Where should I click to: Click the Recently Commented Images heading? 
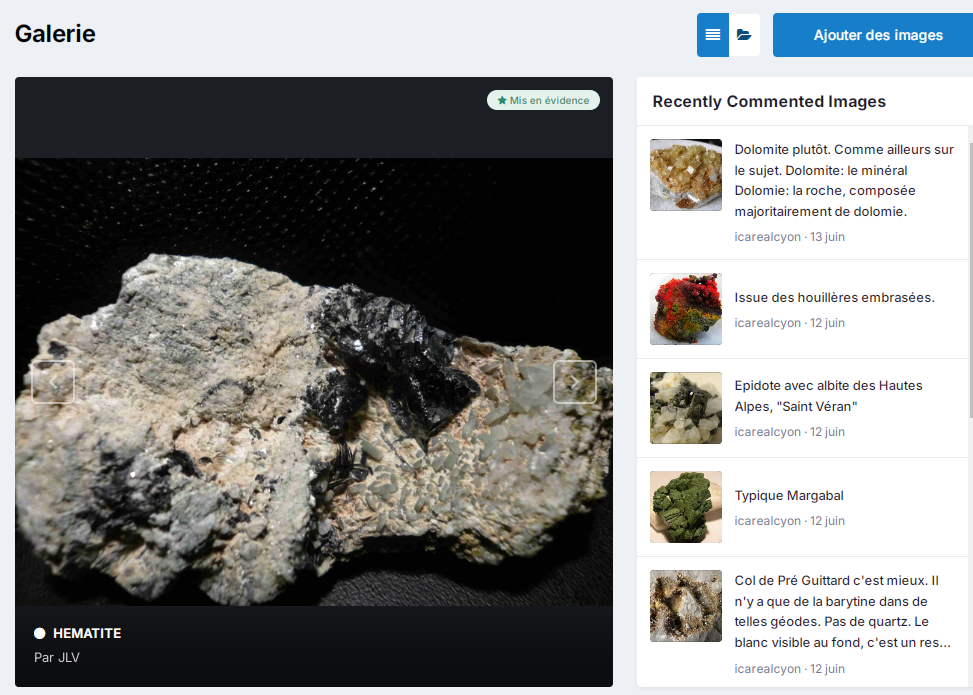pyautogui.click(x=769, y=101)
